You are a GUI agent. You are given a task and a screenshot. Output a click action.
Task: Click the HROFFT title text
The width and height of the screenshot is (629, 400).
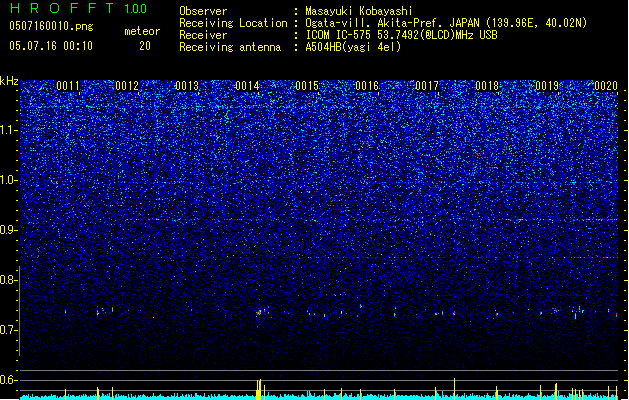pos(62,8)
